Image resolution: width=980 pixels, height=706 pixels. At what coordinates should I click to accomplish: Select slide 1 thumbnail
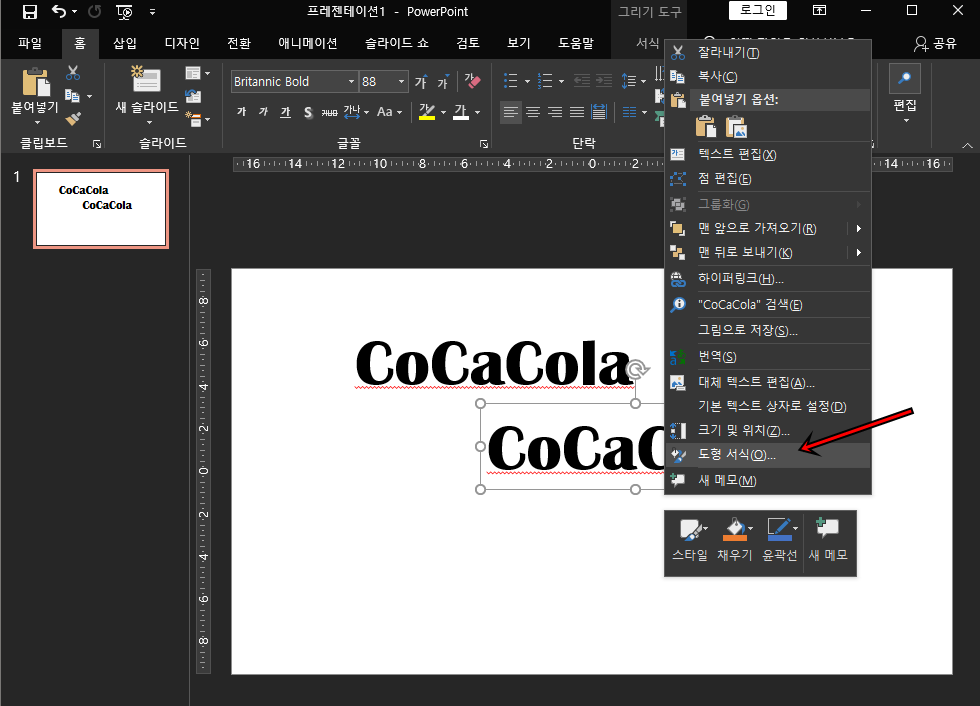[101, 209]
